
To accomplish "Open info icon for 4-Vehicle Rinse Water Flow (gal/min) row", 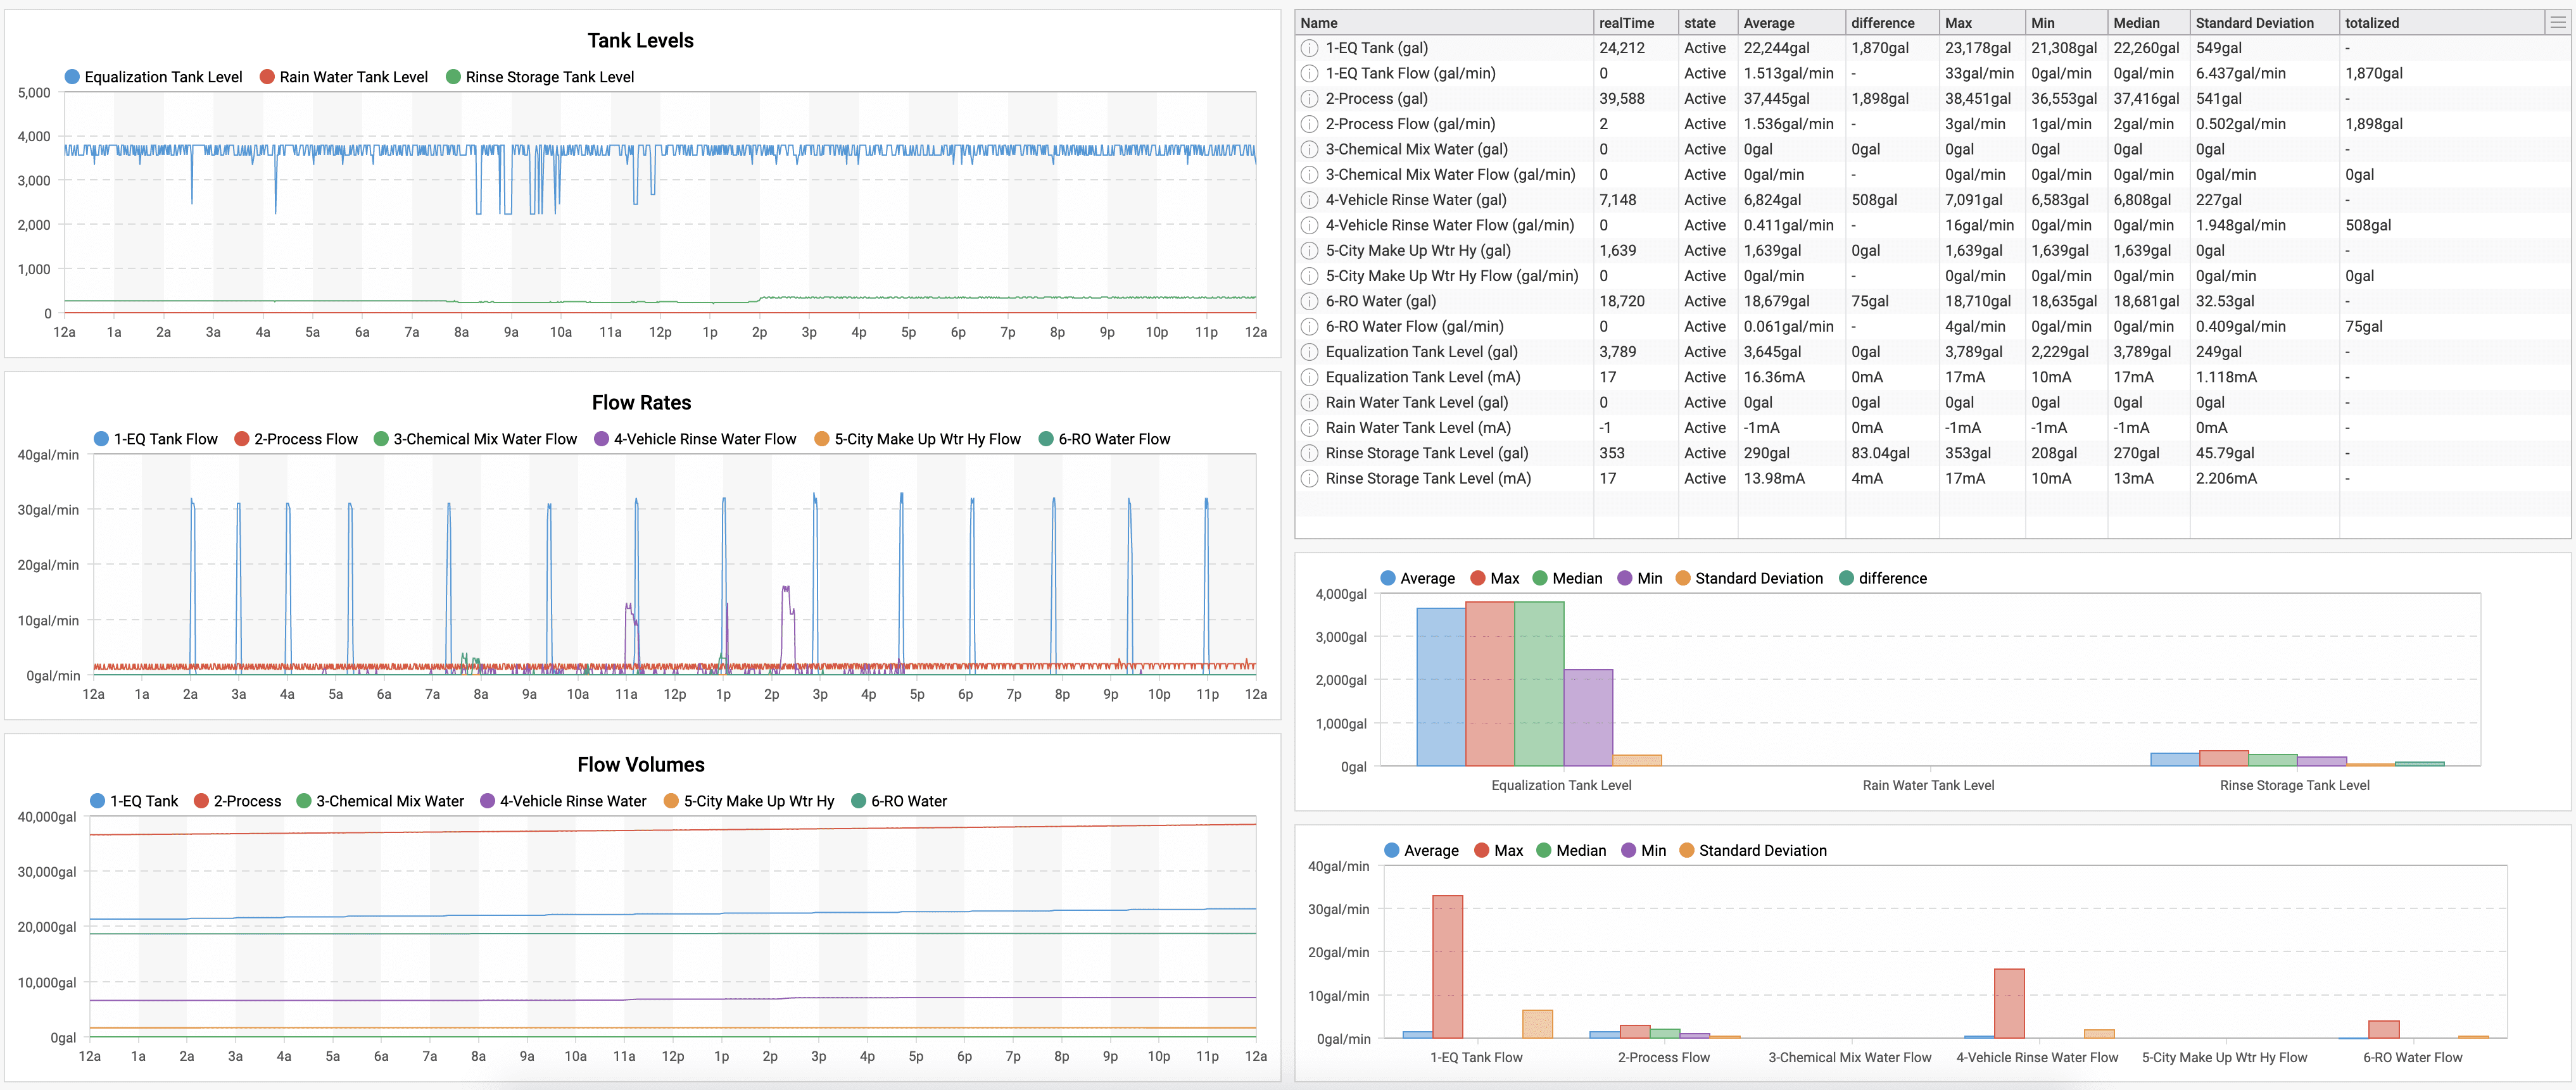I will pyautogui.click(x=1309, y=225).
